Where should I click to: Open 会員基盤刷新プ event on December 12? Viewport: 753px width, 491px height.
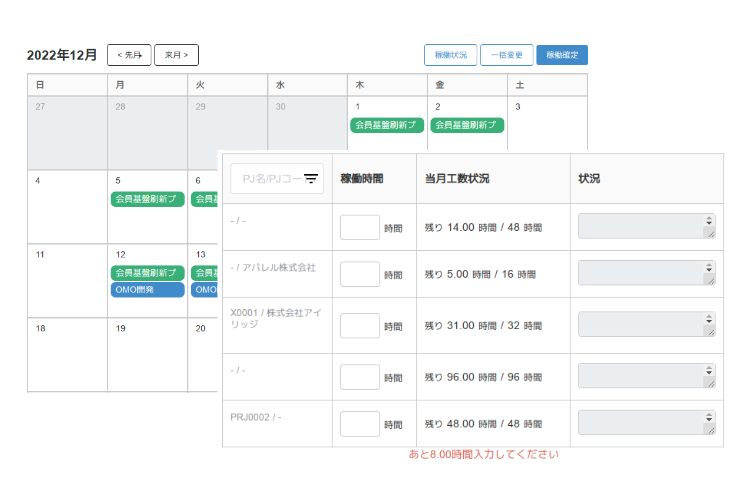147,273
